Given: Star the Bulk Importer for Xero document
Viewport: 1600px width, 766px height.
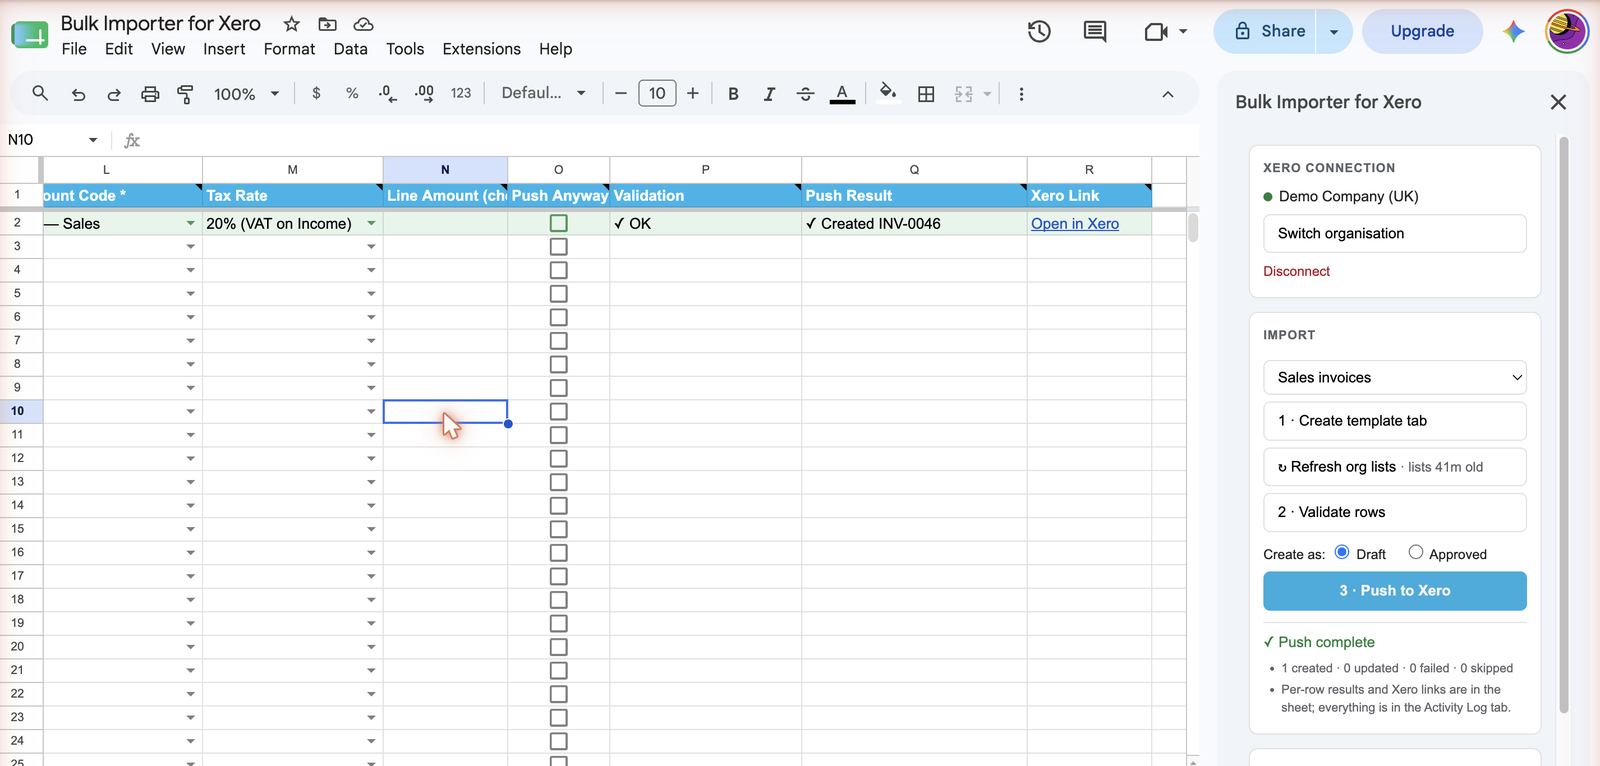Looking at the screenshot, I should [292, 23].
